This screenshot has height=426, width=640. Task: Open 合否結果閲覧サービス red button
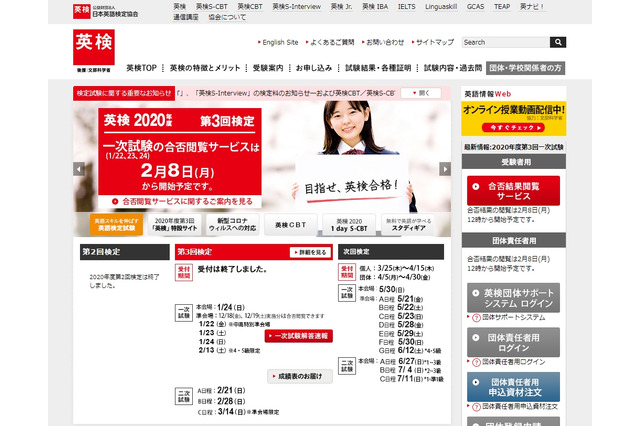(513, 191)
